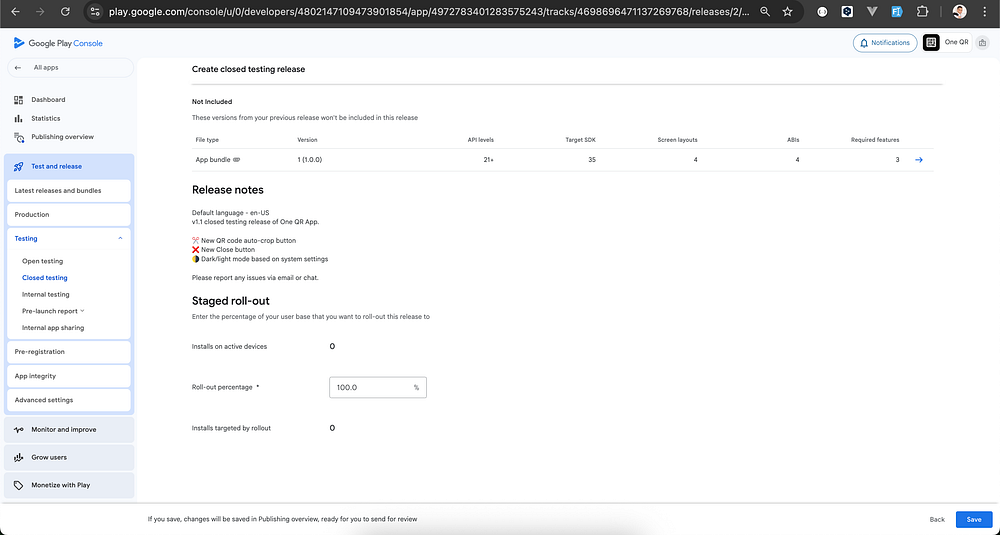
Task: Open Notifications bell button
Action: tap(885, 43)
